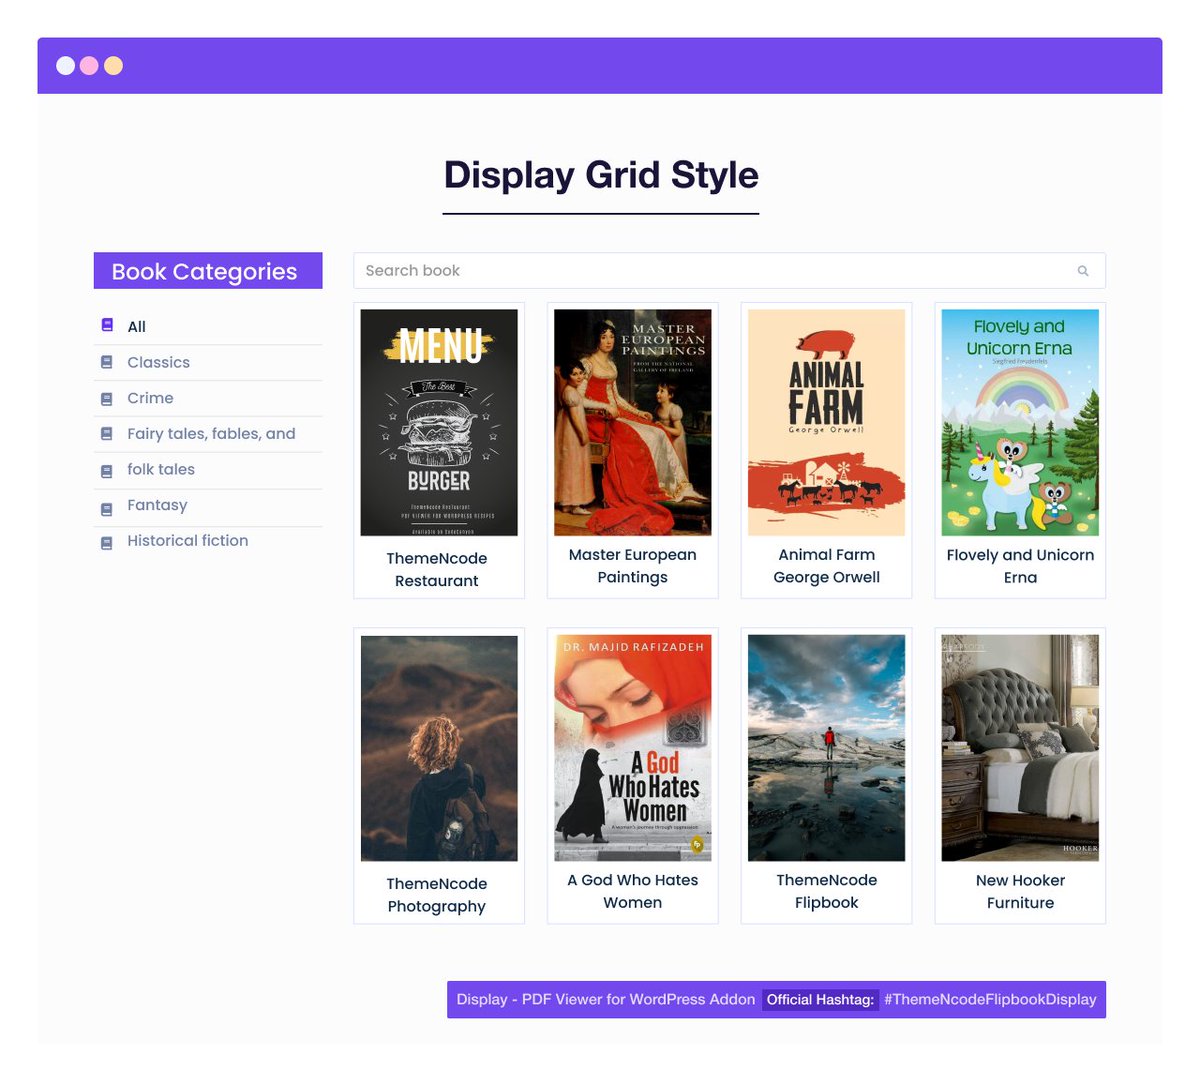Open the New Hooker Furniture cover
Viewport: 1200px width, 1085px height.
[x=1020, y=748]
